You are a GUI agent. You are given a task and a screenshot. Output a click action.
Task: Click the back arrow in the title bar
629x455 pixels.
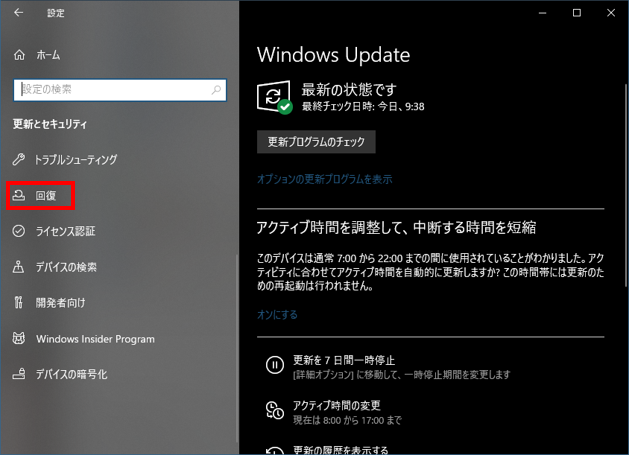[18, 13]
